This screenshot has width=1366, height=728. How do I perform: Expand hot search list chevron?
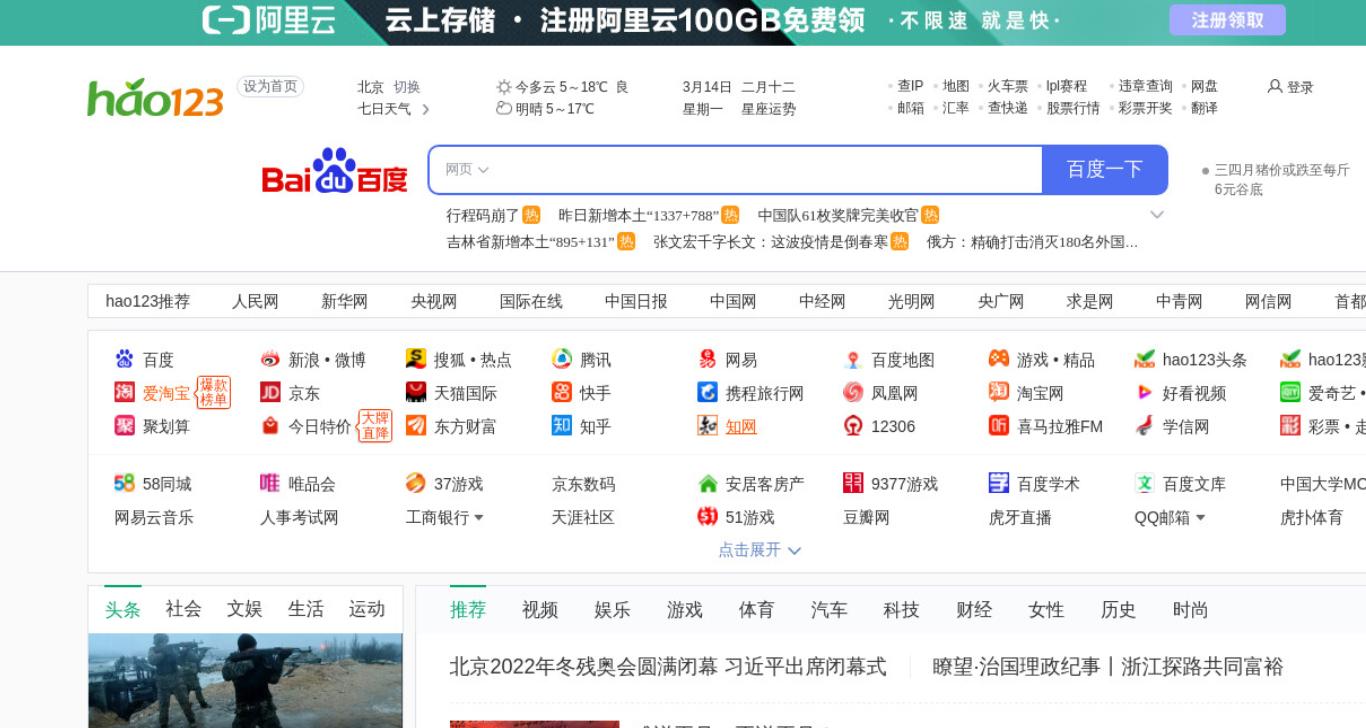tap(1157, 214)
